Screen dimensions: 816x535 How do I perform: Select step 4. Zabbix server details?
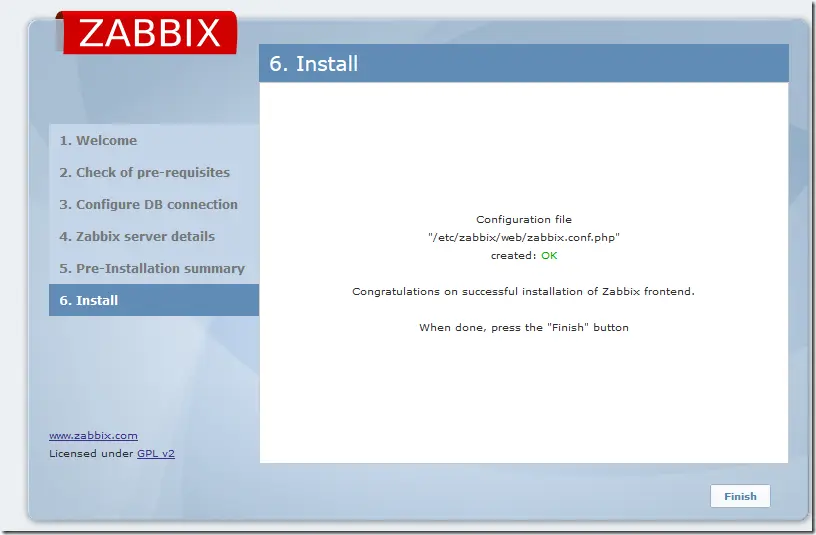tap(137, 236)
